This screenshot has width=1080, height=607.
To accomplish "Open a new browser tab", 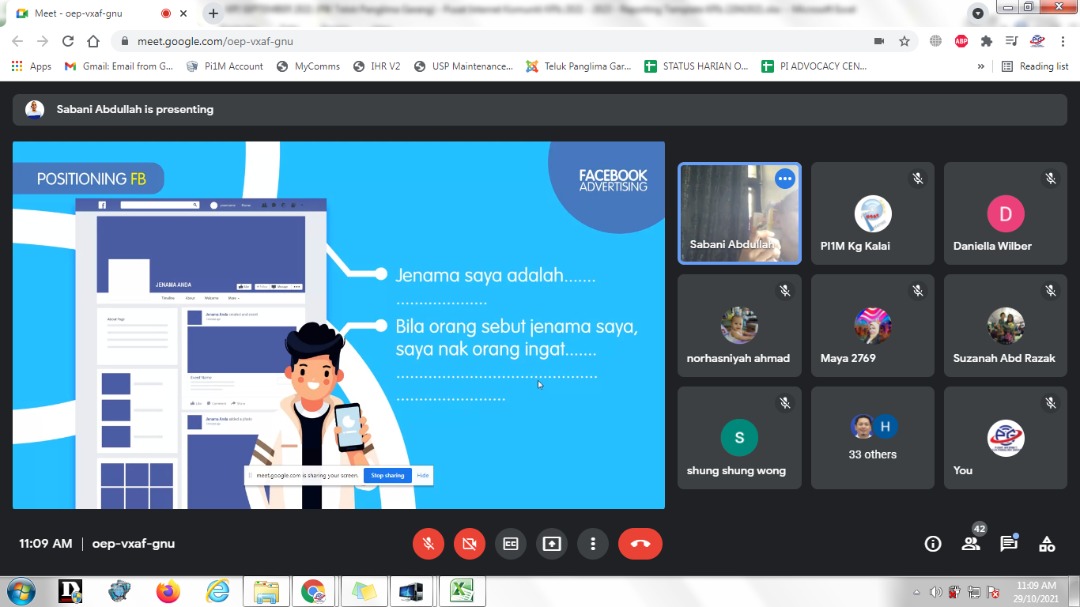I will pos(213,13).
